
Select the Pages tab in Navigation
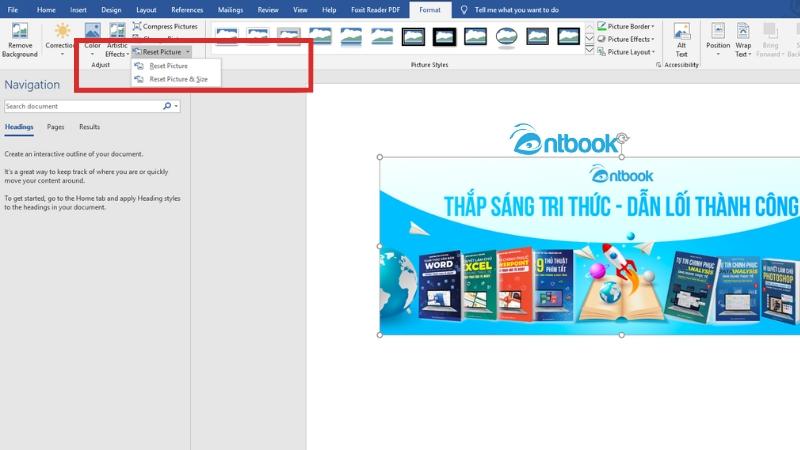click(56, 127)
